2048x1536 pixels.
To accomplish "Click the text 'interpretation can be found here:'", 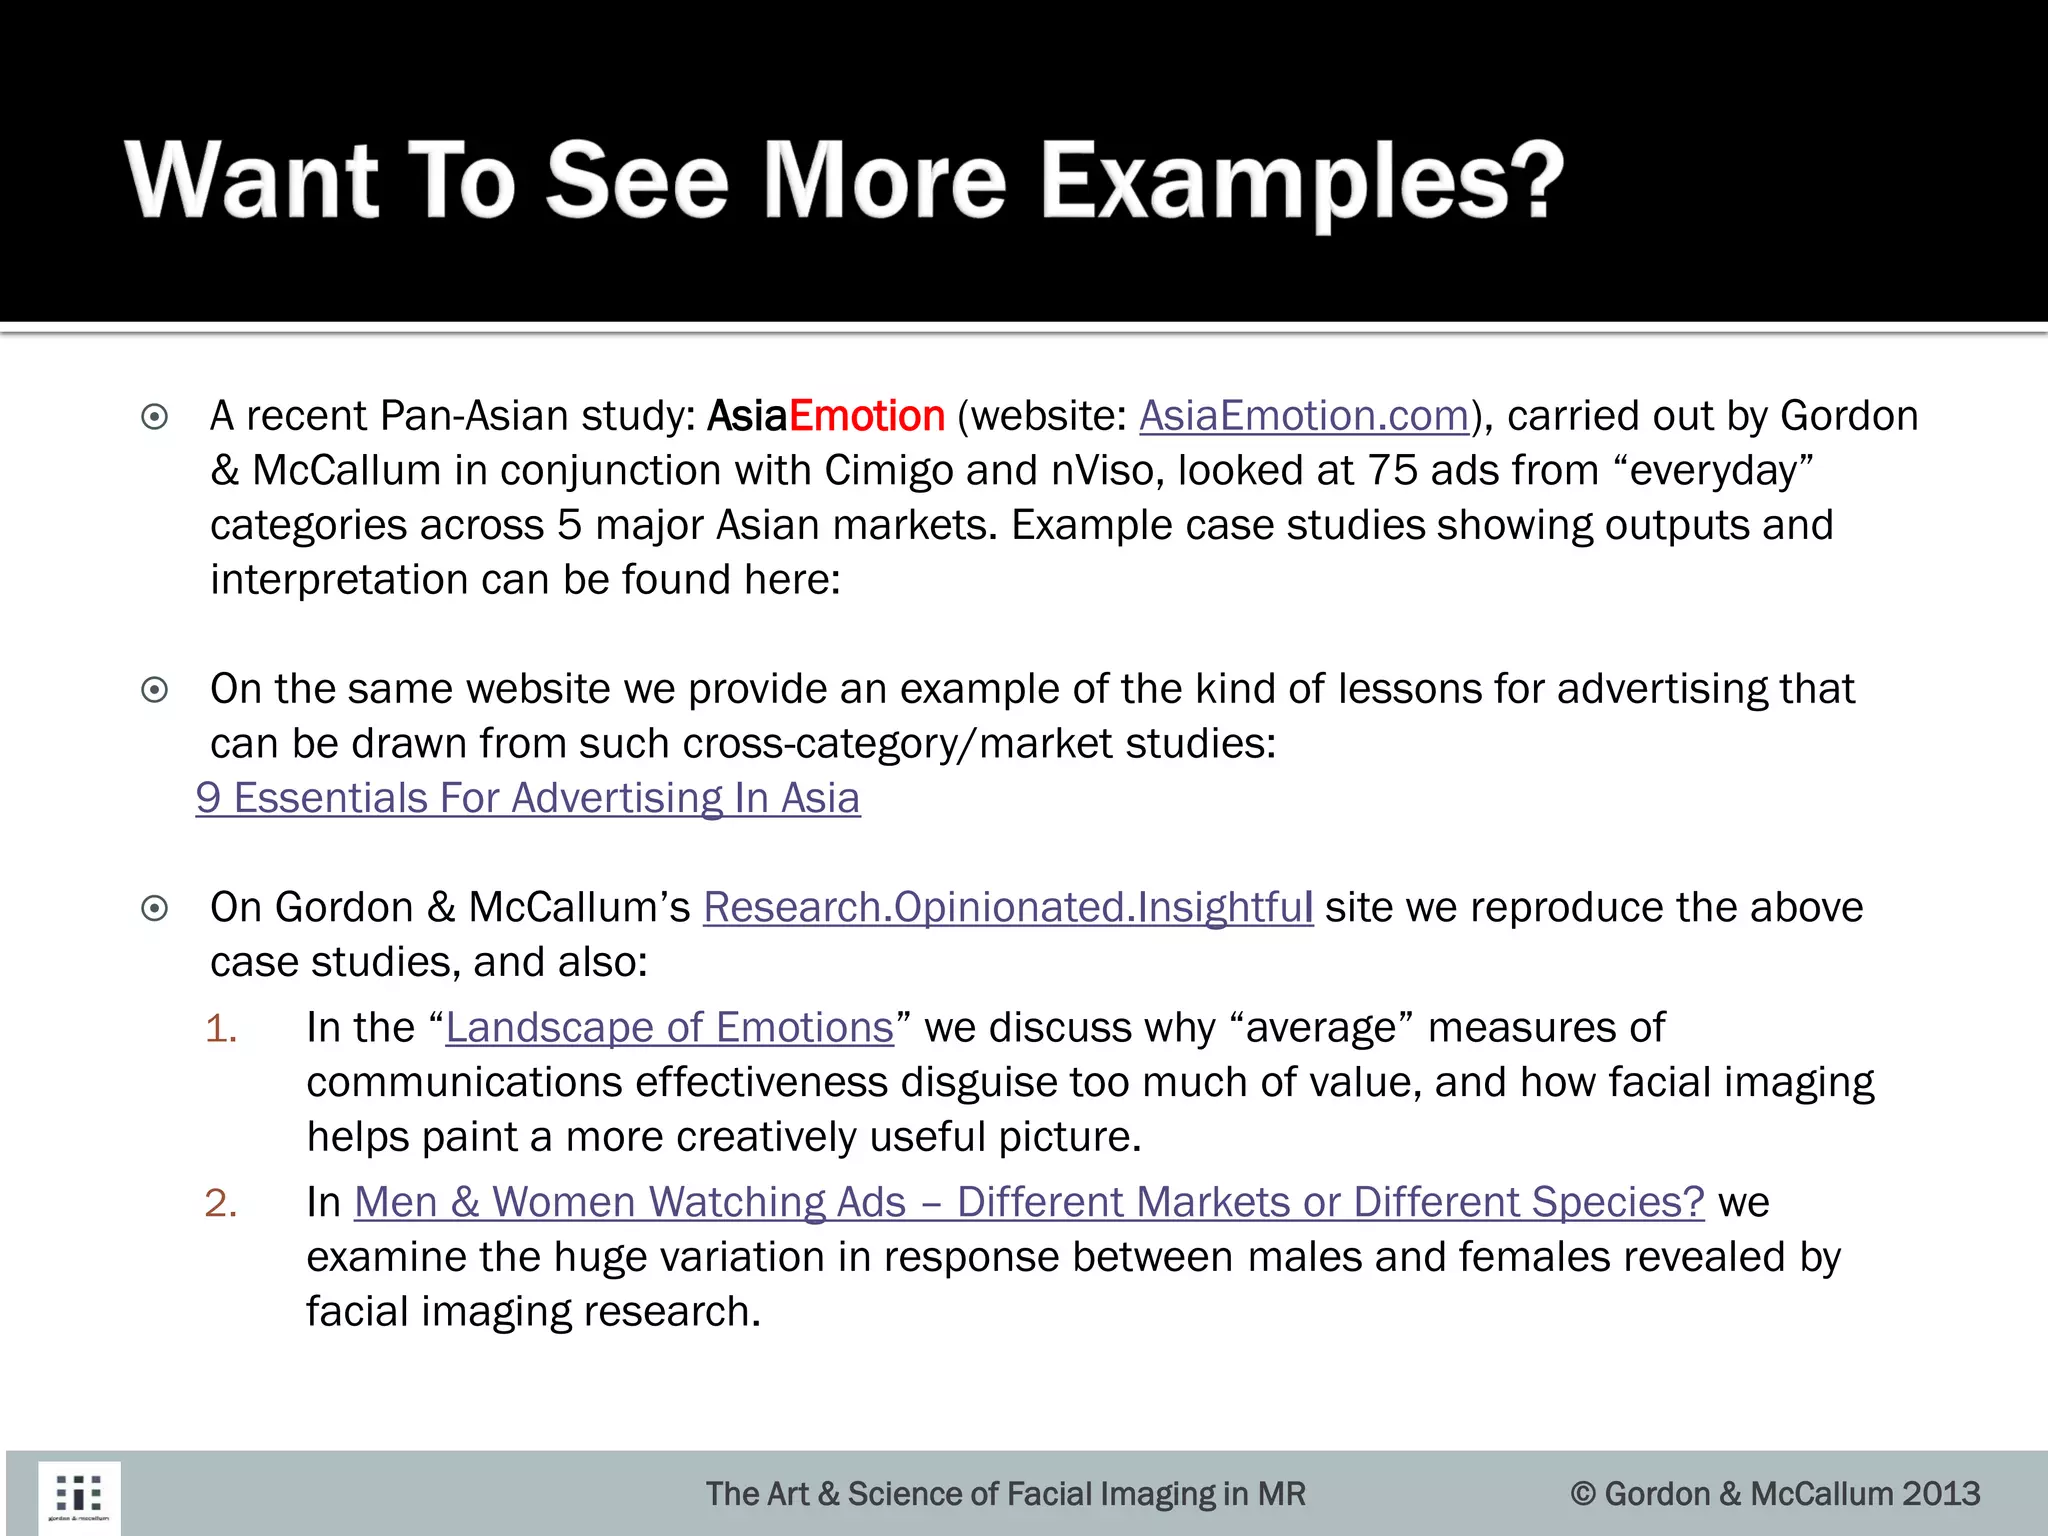I will tap(525, 580).
